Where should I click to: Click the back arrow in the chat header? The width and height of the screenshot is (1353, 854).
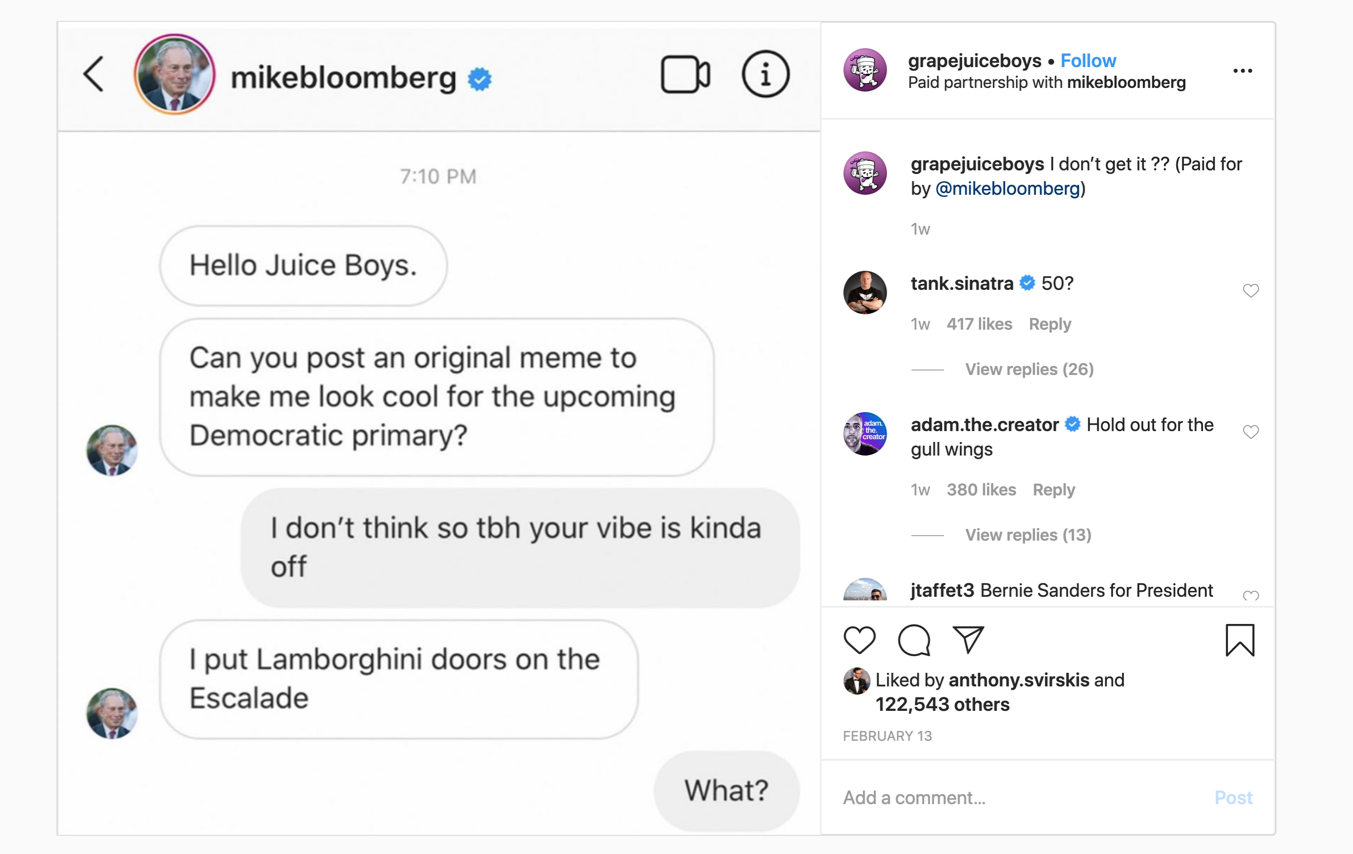pos(93,74)
